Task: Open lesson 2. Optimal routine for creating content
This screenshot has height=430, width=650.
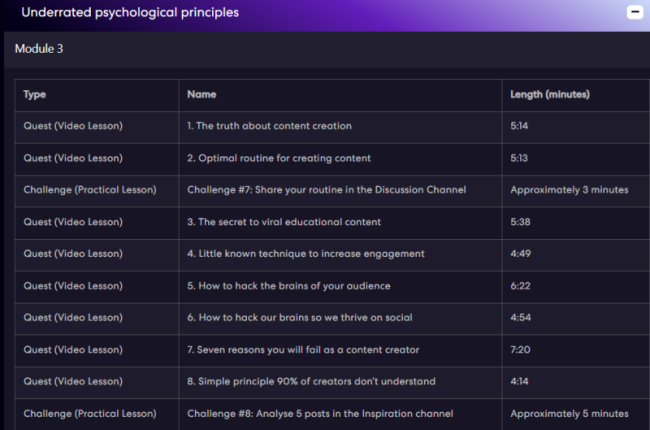Action: pos(279,158)
